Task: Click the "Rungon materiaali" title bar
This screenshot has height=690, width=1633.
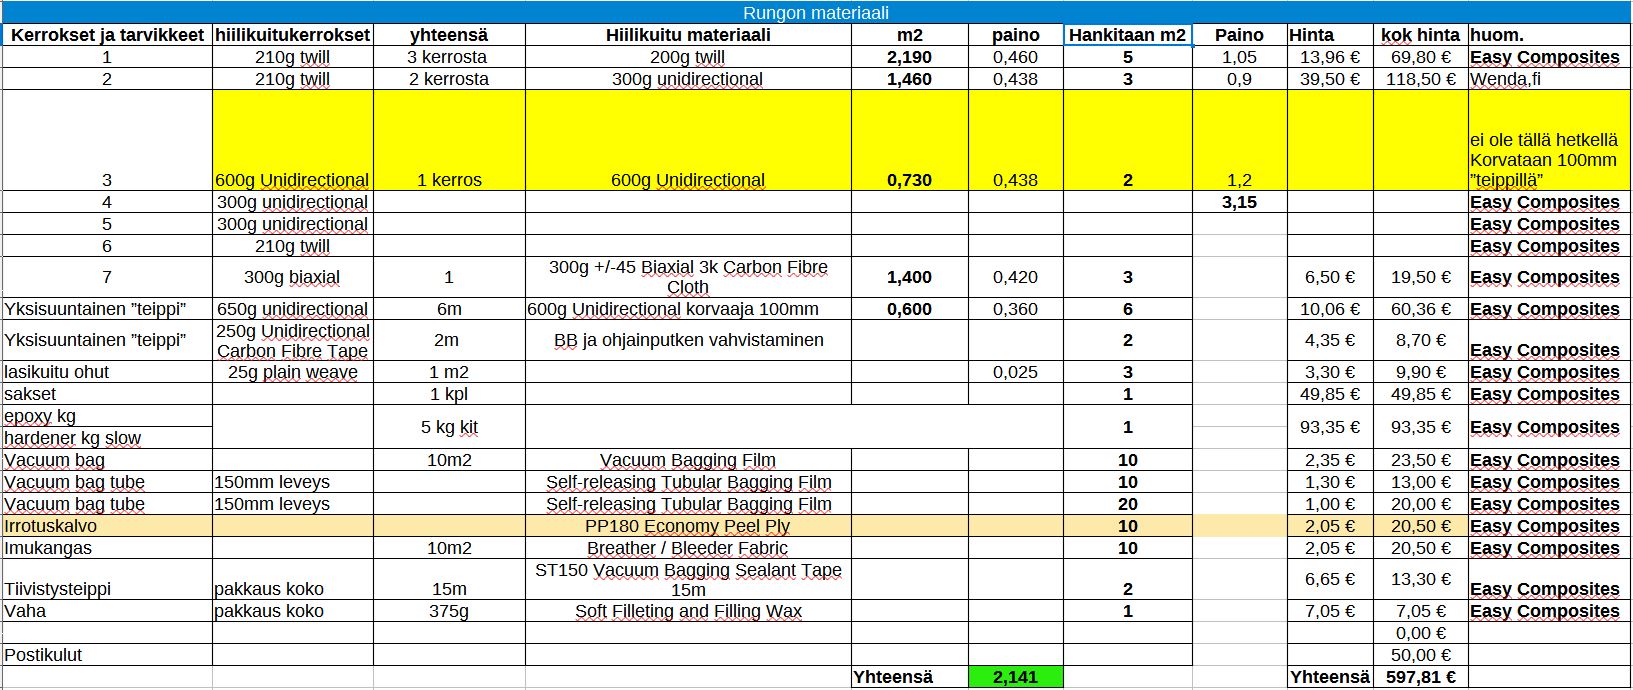Action: click(815, 13)
